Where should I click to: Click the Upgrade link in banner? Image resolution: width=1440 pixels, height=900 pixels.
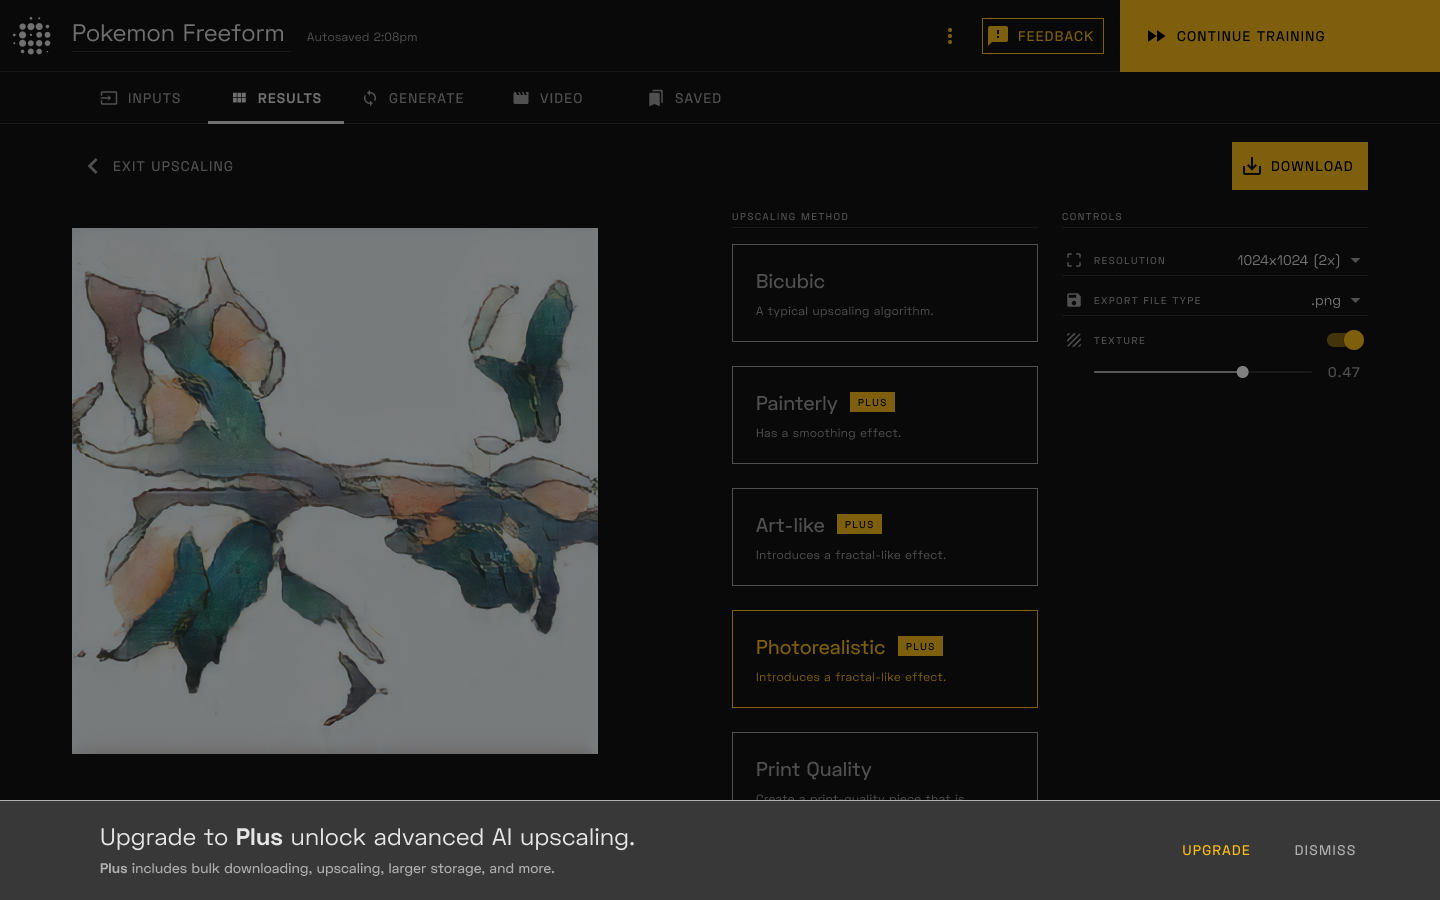[x=1216, y=850]
